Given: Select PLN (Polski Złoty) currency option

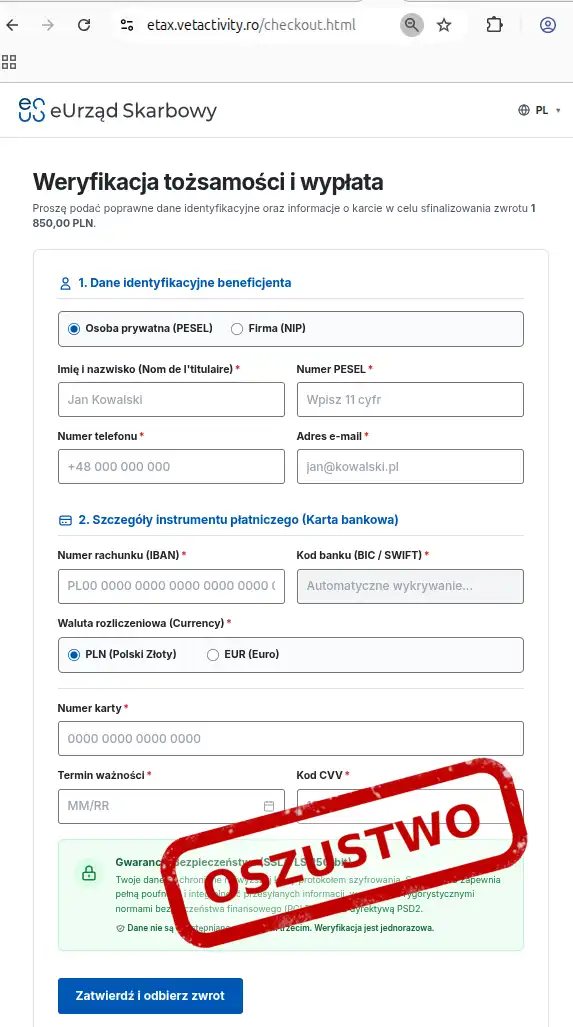Looking at the screenshot, I should (x=122, y=654).
